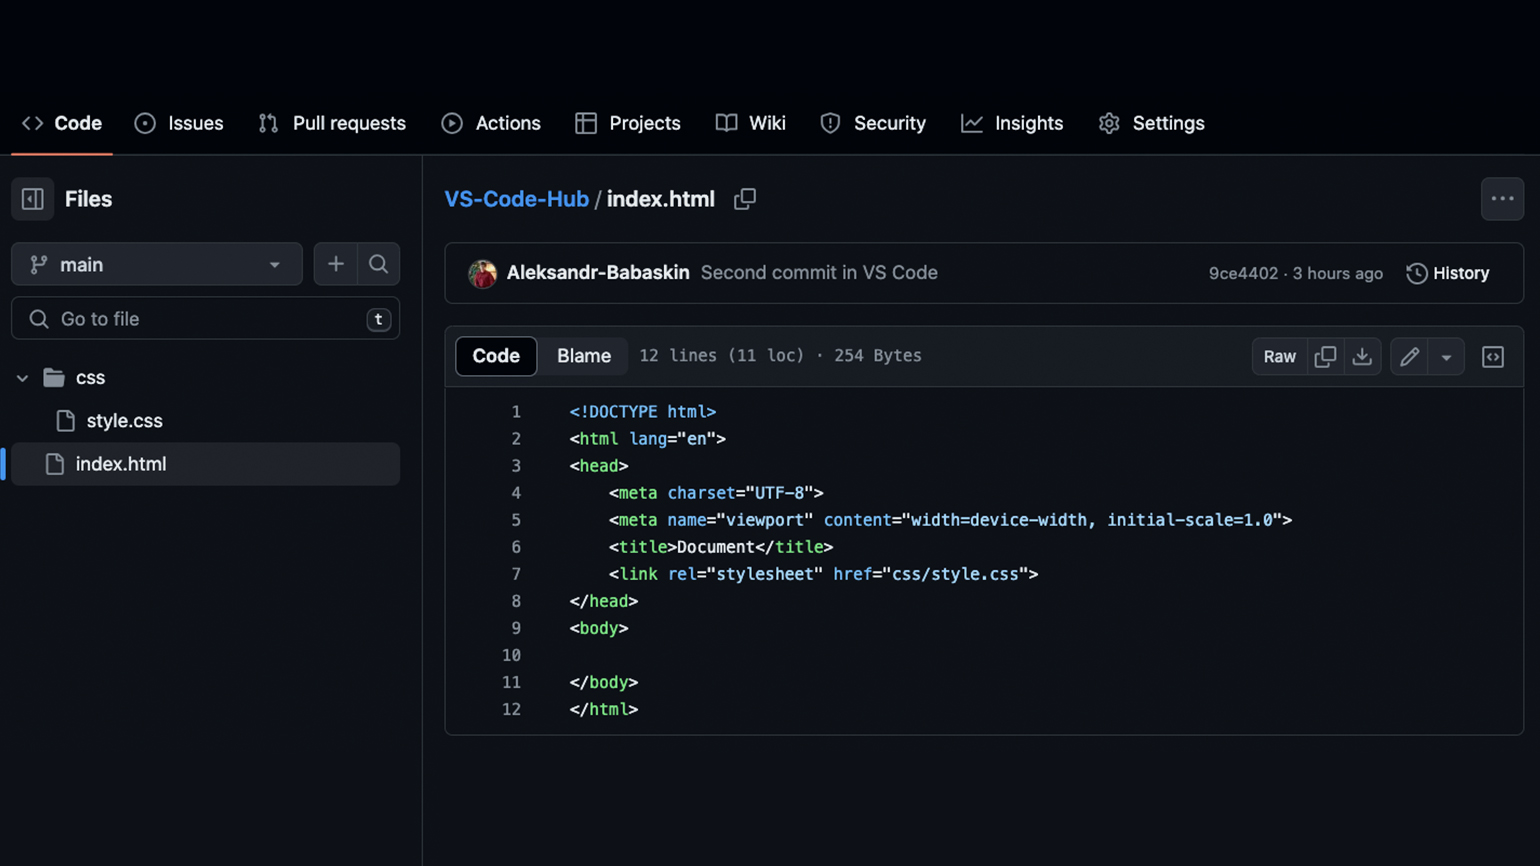Open the main branch dropdown
The width and height of the screenshot is (1540, 866).
(x=157, y=264)
